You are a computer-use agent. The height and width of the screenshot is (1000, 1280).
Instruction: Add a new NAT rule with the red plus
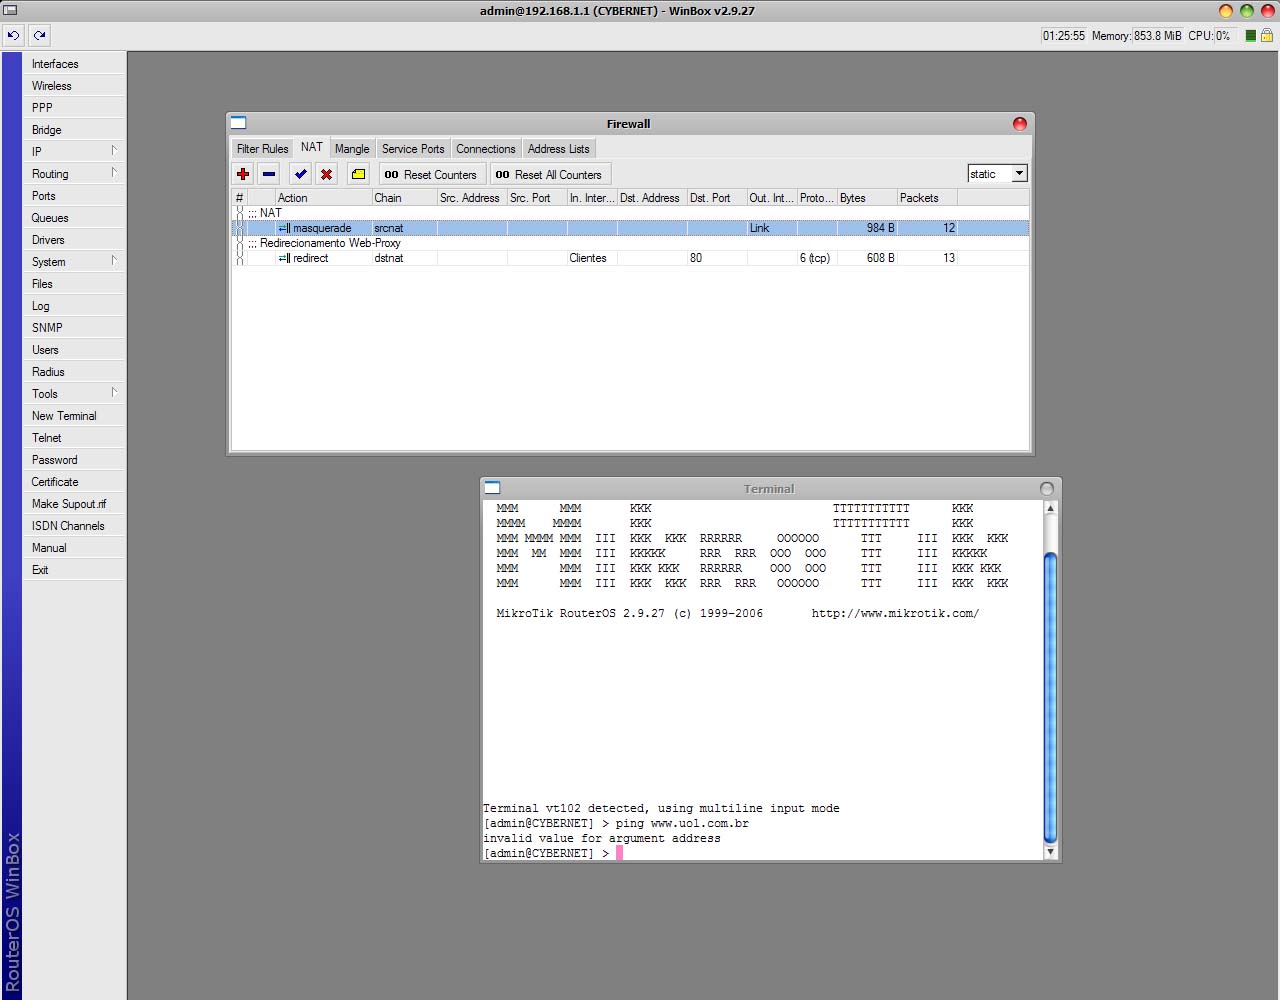[243, 174]
